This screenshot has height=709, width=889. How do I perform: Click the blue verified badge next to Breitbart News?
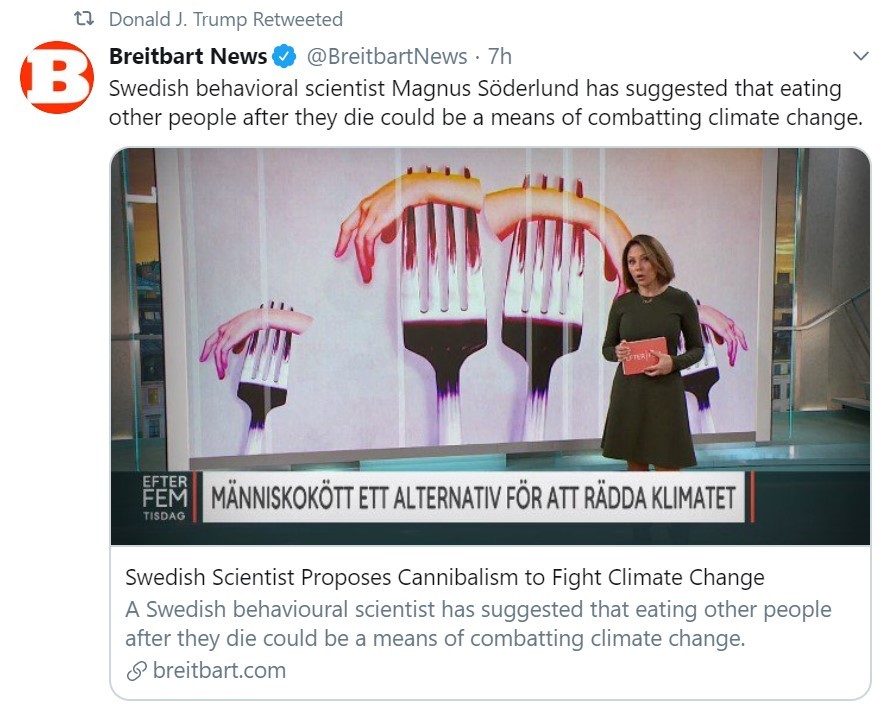284,56
